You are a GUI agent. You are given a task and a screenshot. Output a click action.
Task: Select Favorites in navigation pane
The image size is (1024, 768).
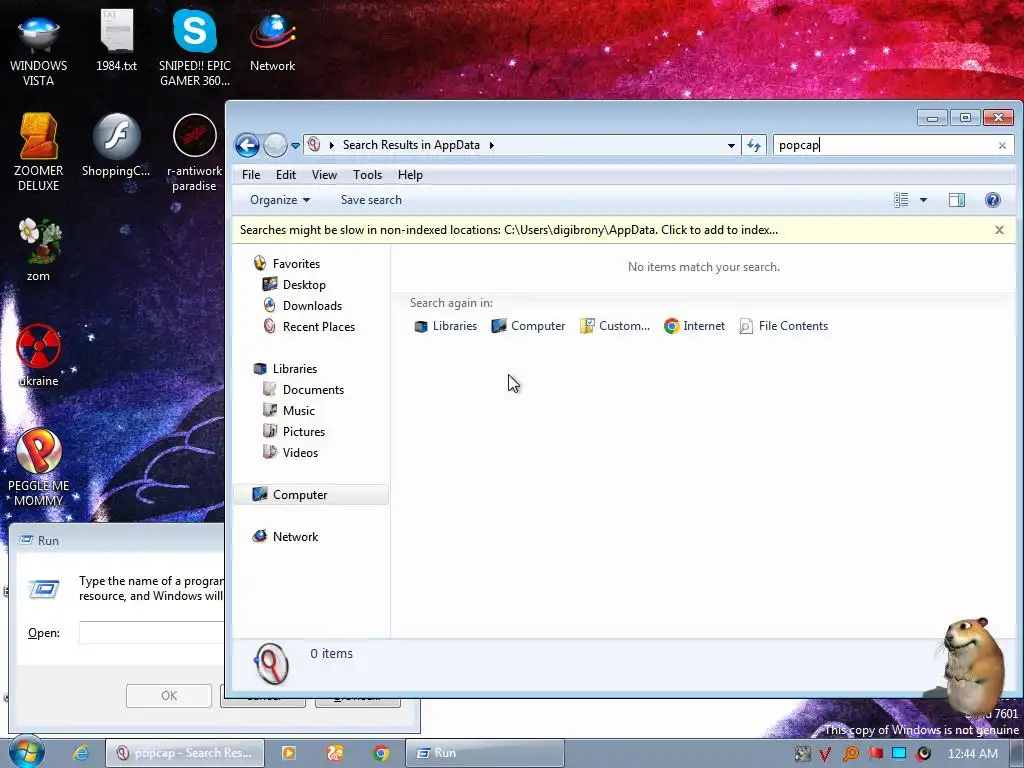pyautogui.click(x=287, y=263)
